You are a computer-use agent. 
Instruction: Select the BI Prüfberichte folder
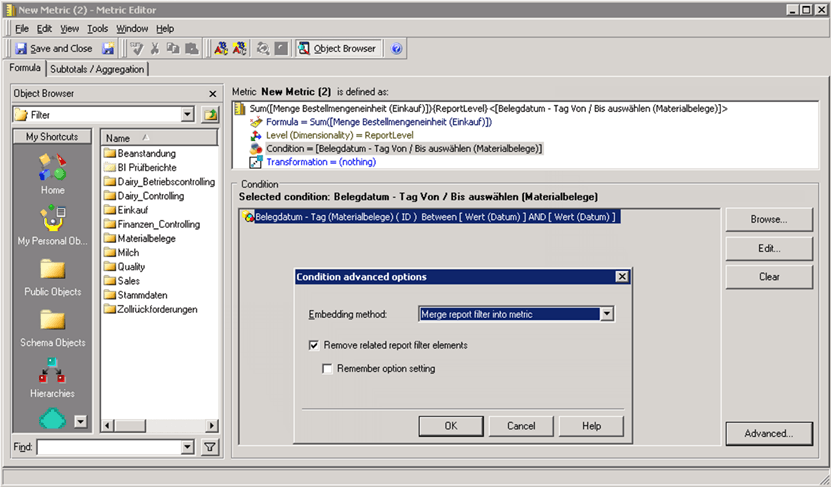[x=141, y=167]
